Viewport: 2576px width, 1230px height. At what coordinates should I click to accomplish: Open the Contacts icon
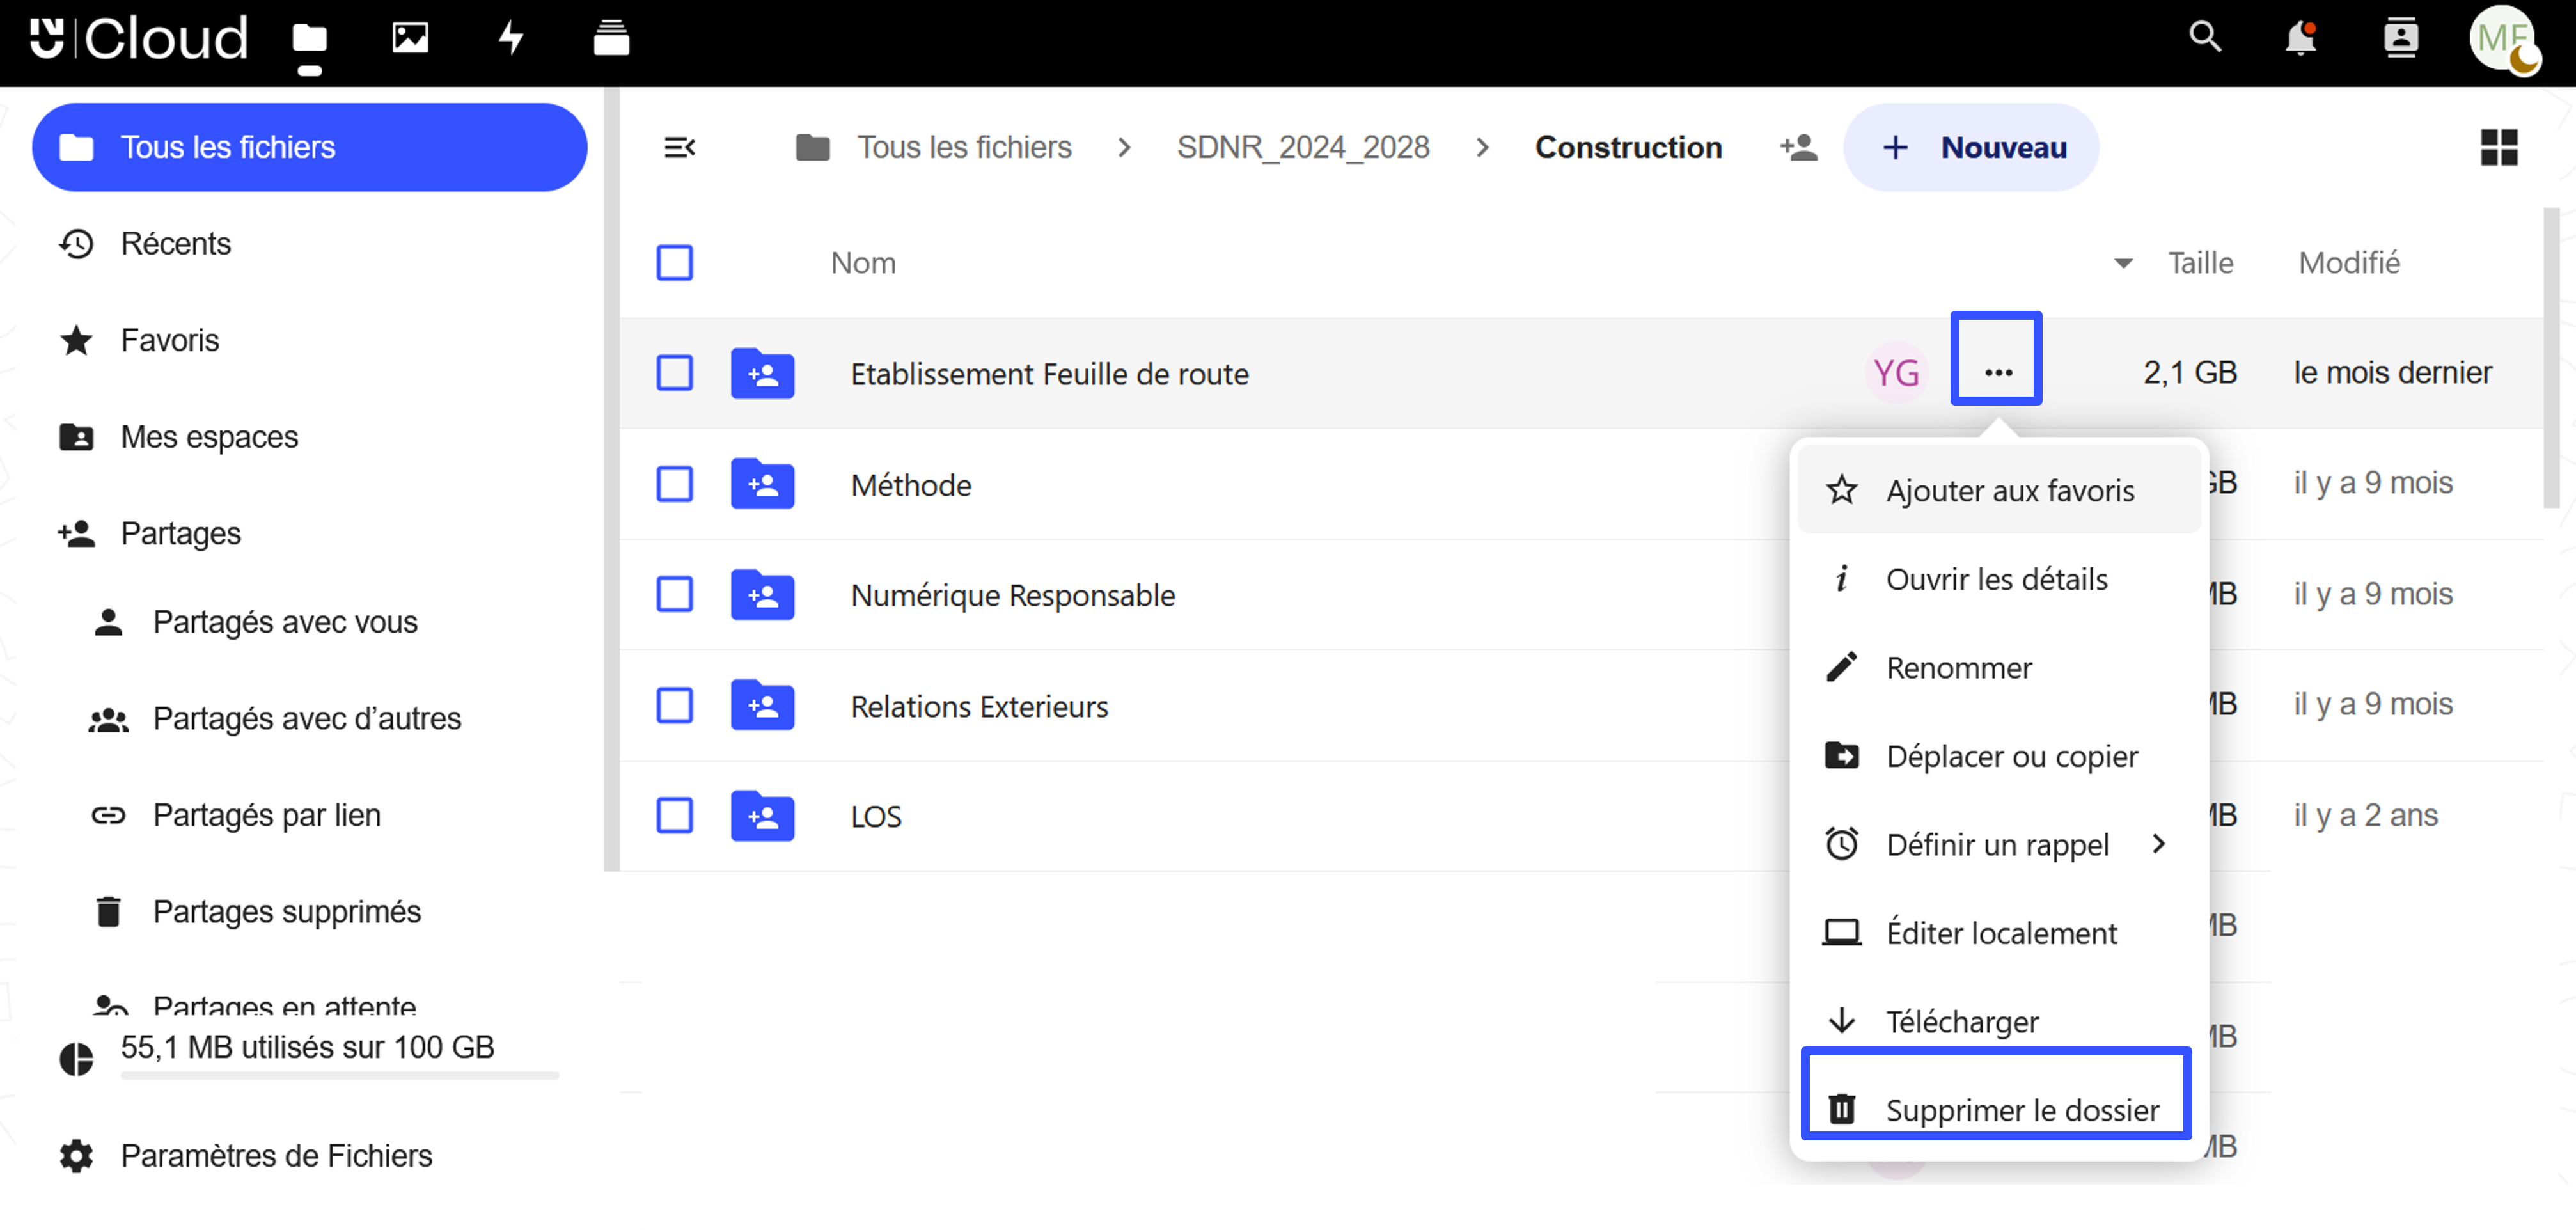coord(2401,37)
